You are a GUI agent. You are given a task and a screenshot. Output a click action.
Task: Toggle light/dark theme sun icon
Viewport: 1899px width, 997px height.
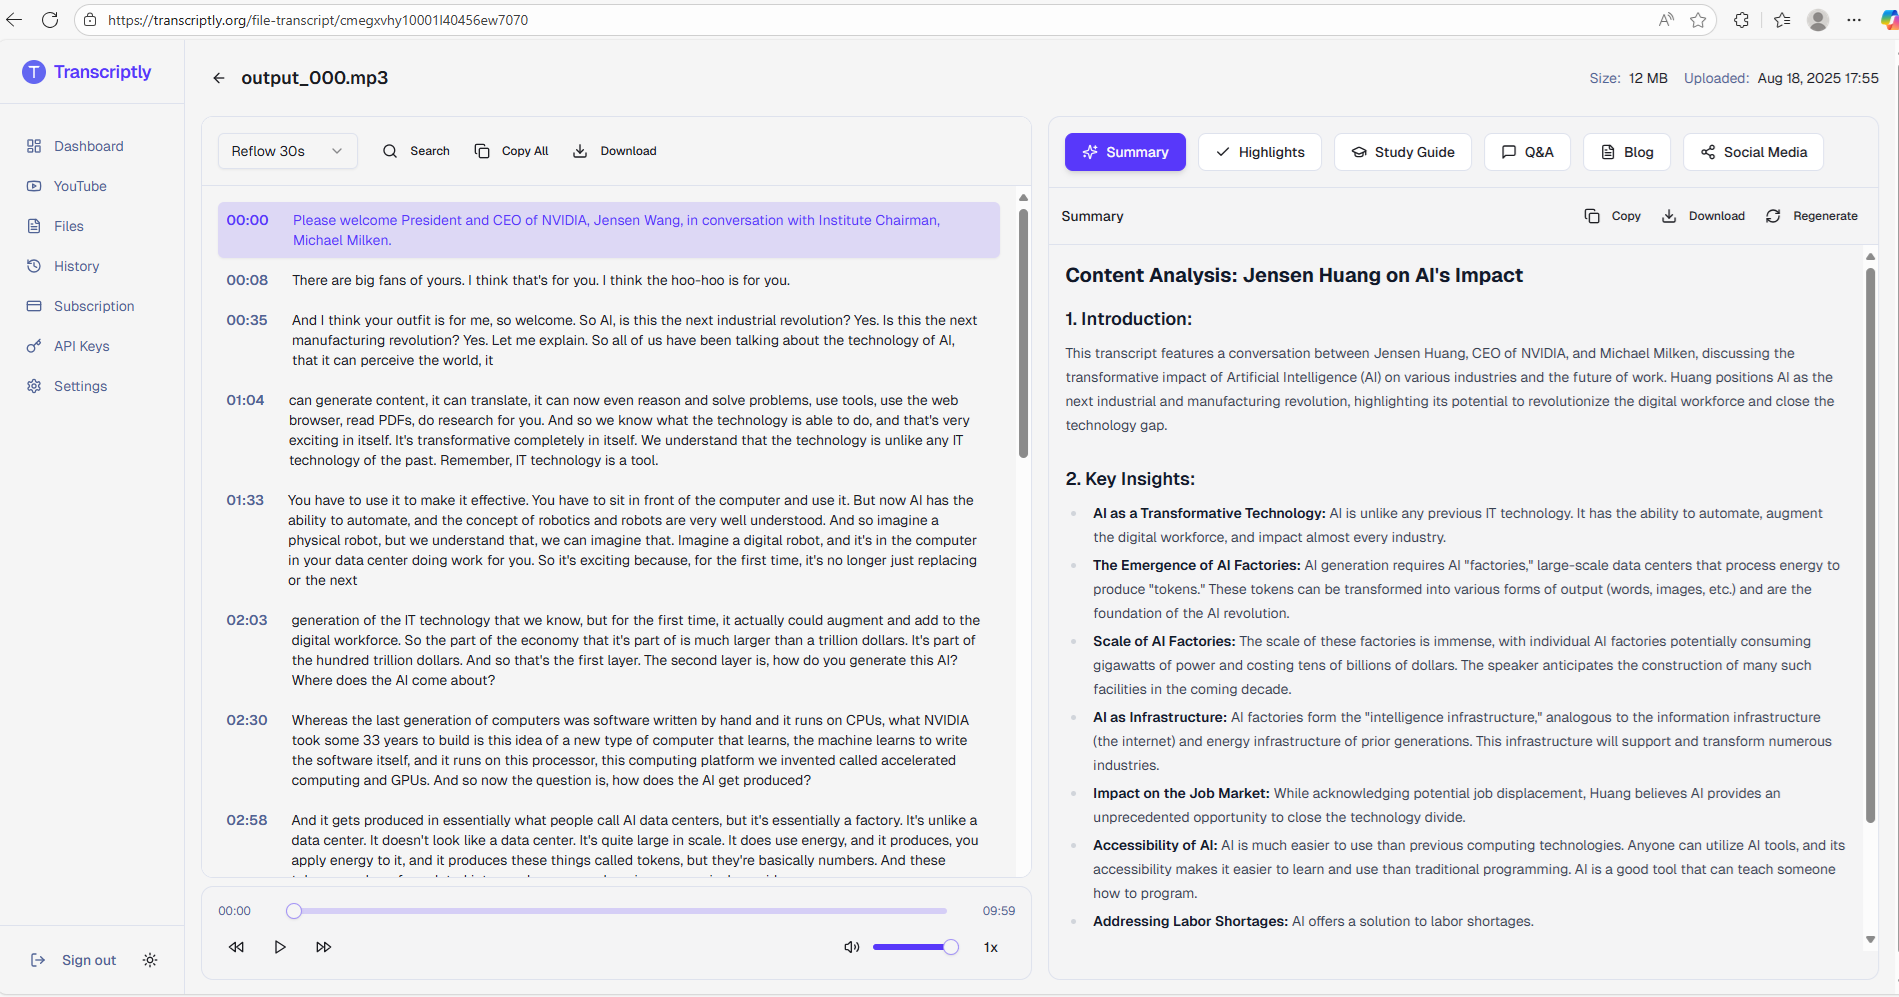150,960
